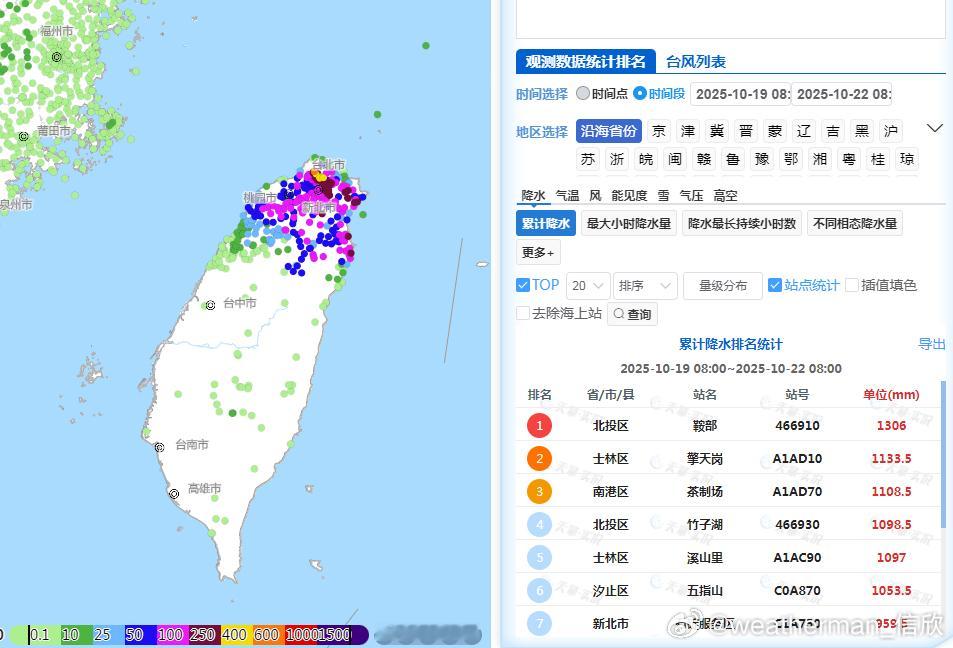Open the 降水 element tab
Screen dimensions: 953x648
pos(533,195)
